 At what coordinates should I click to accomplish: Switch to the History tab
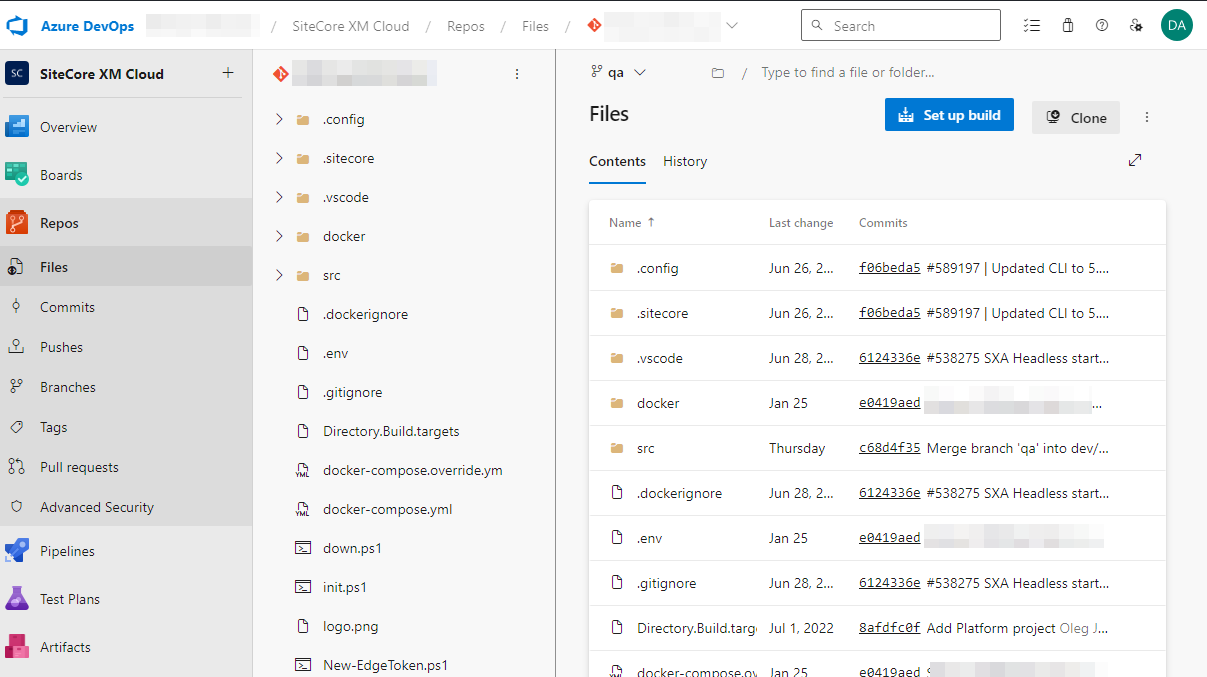pos(684,161)
